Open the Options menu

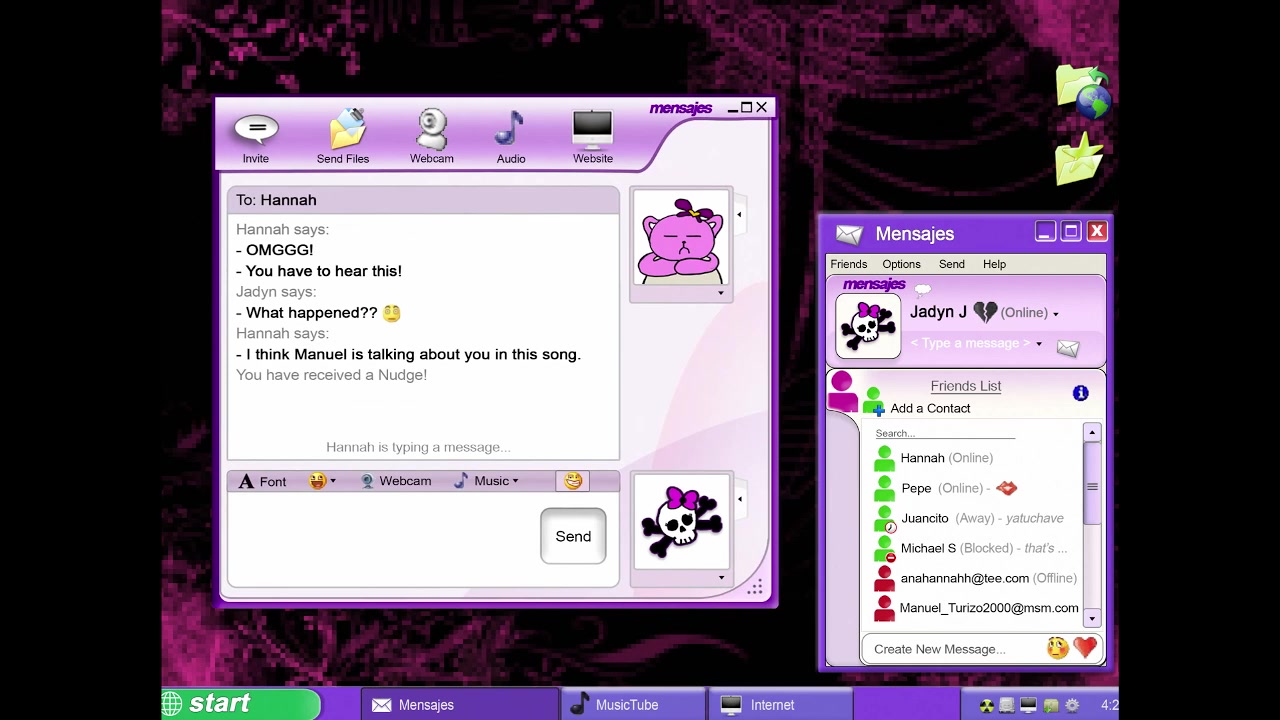pyautogui.click(x=901, y=264)
